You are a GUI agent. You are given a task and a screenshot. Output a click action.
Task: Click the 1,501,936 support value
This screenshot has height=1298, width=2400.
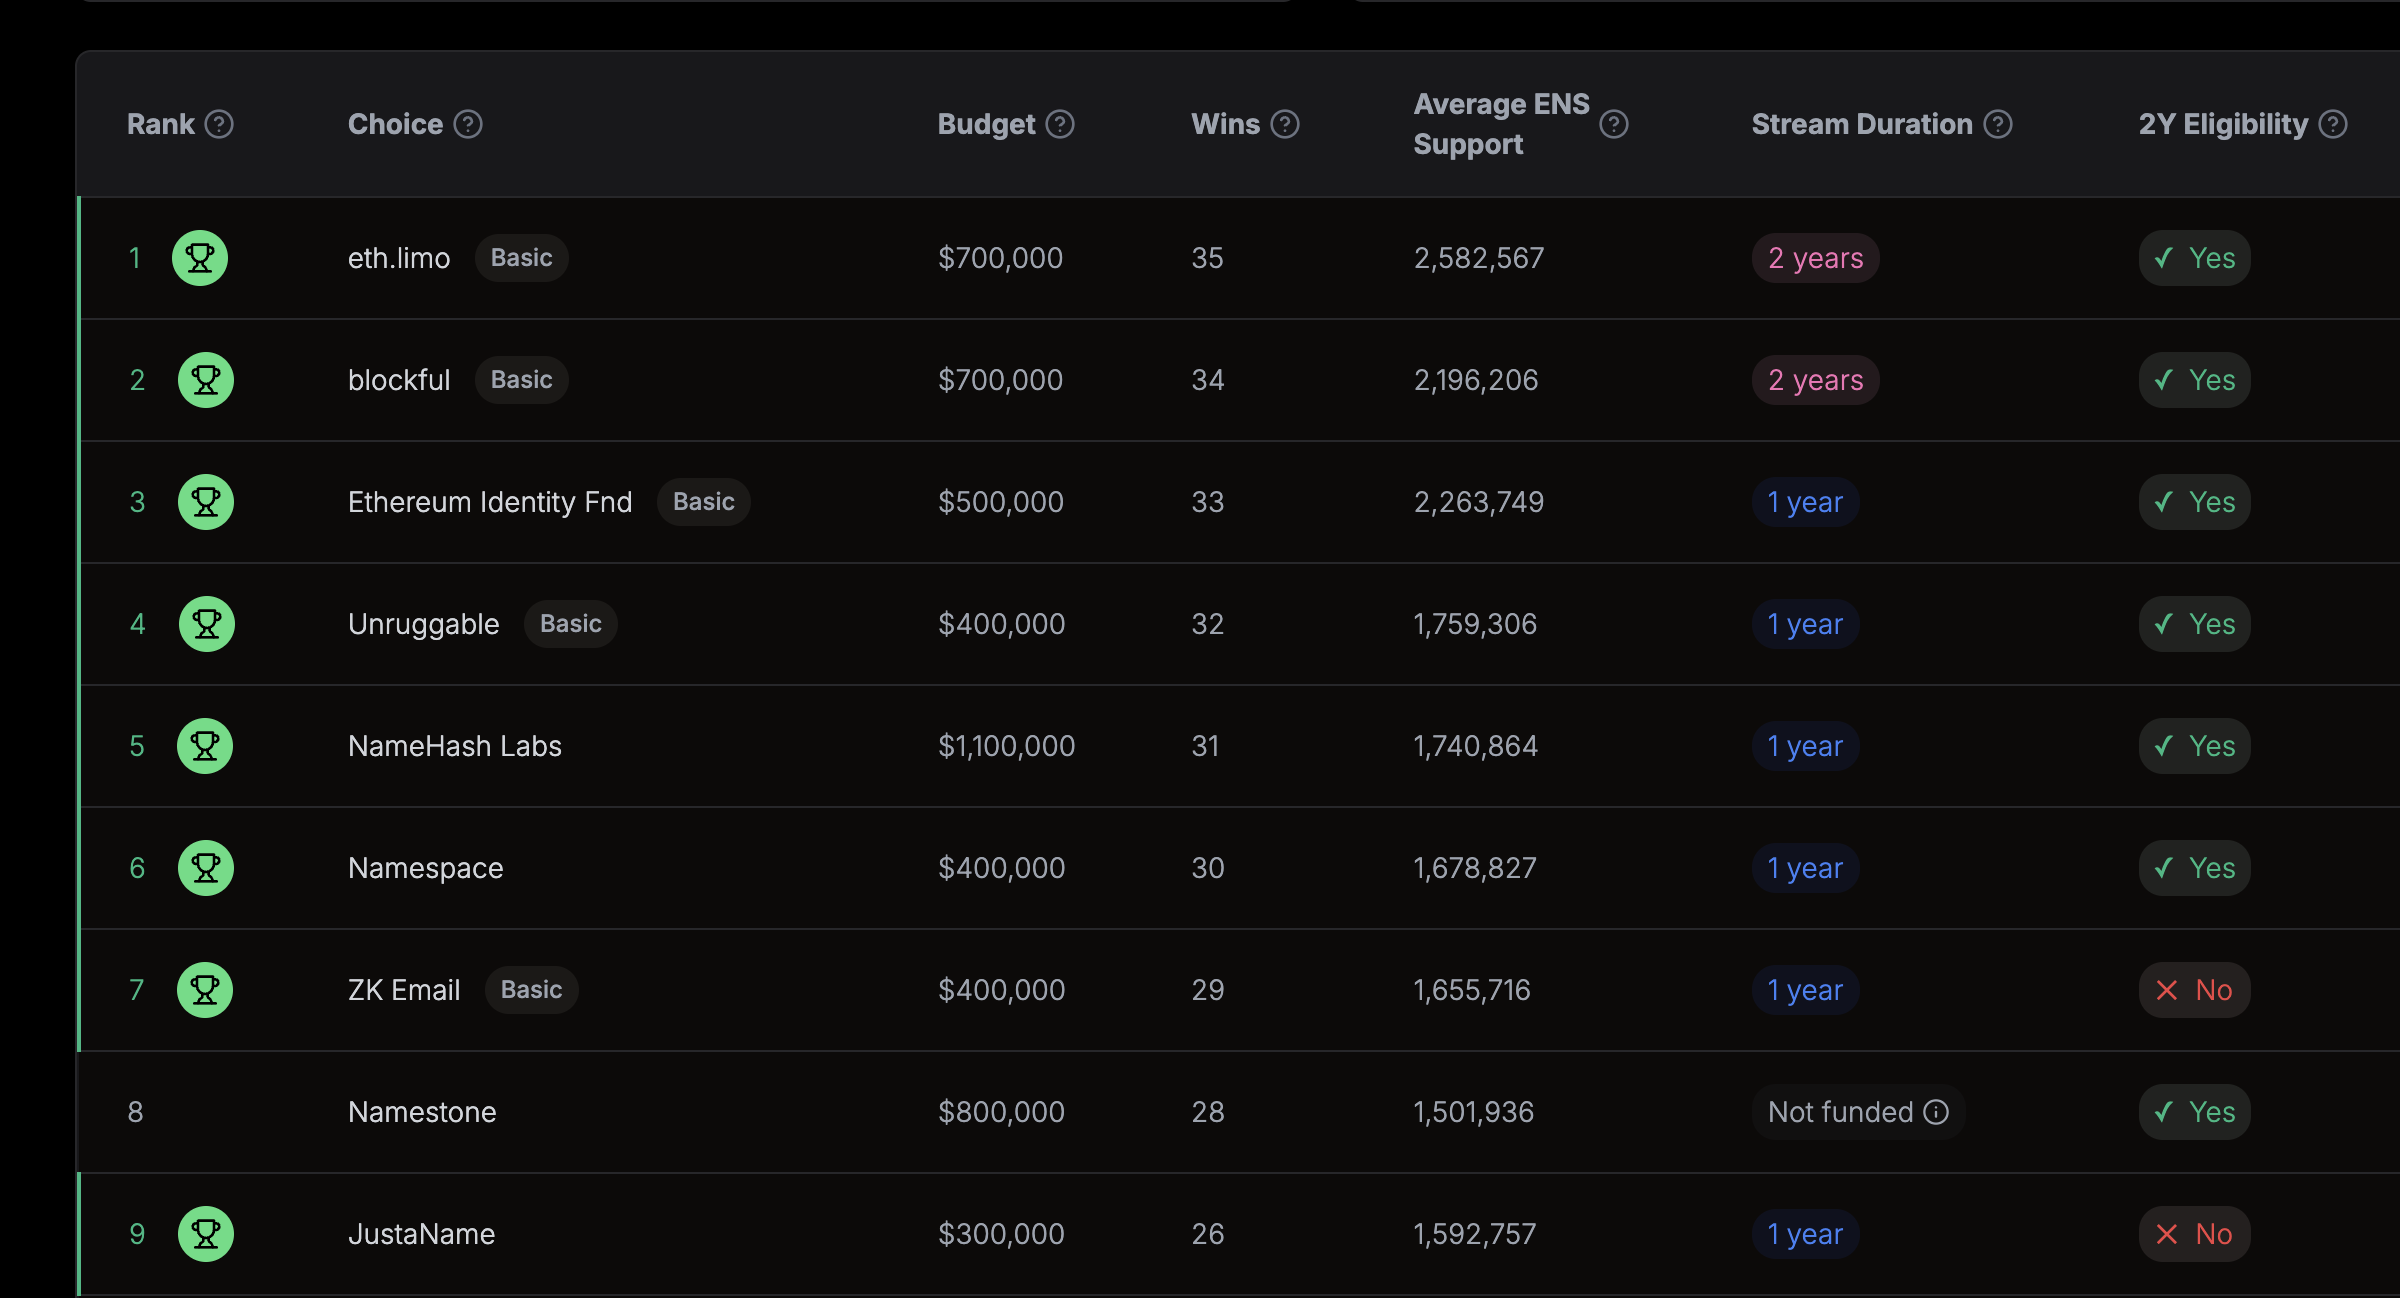pos(1474,1112)
